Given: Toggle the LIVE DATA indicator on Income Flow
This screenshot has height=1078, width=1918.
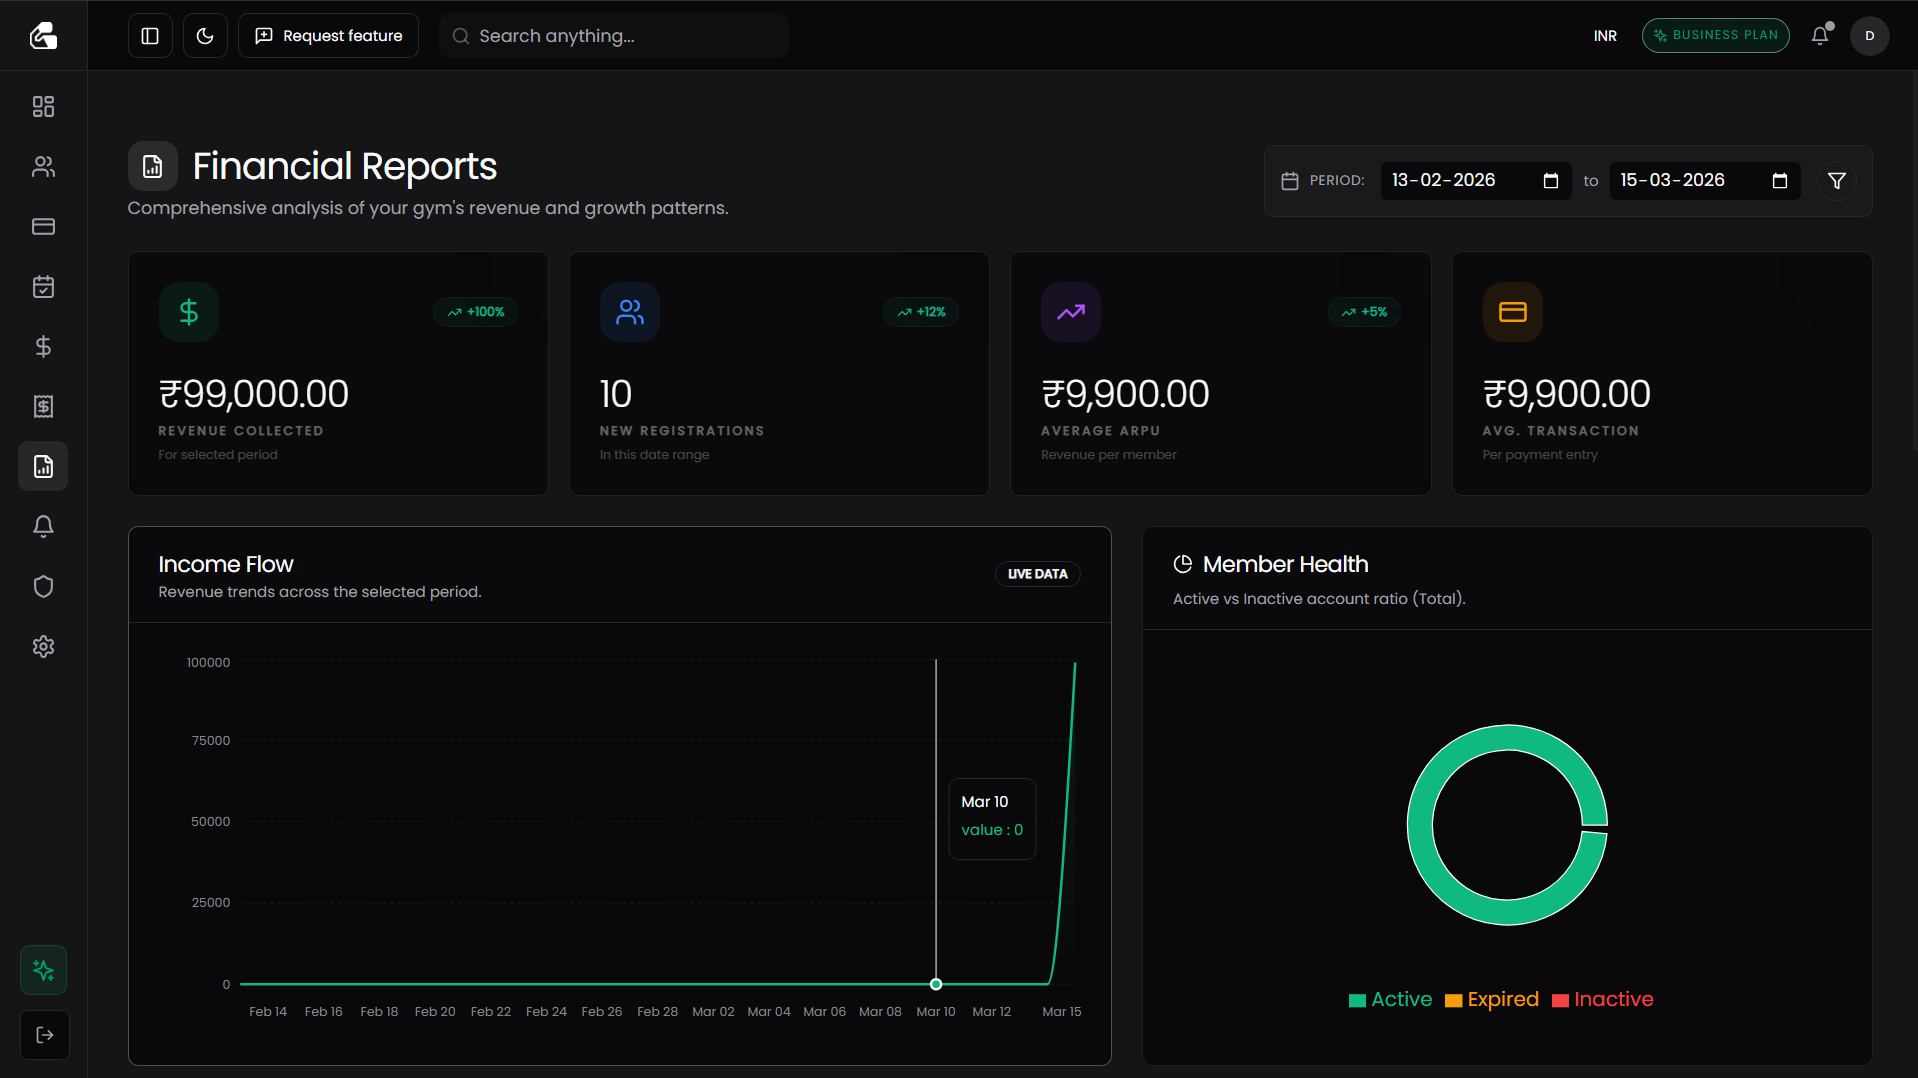Looking at the screenshot, I should coord(1037,574).
